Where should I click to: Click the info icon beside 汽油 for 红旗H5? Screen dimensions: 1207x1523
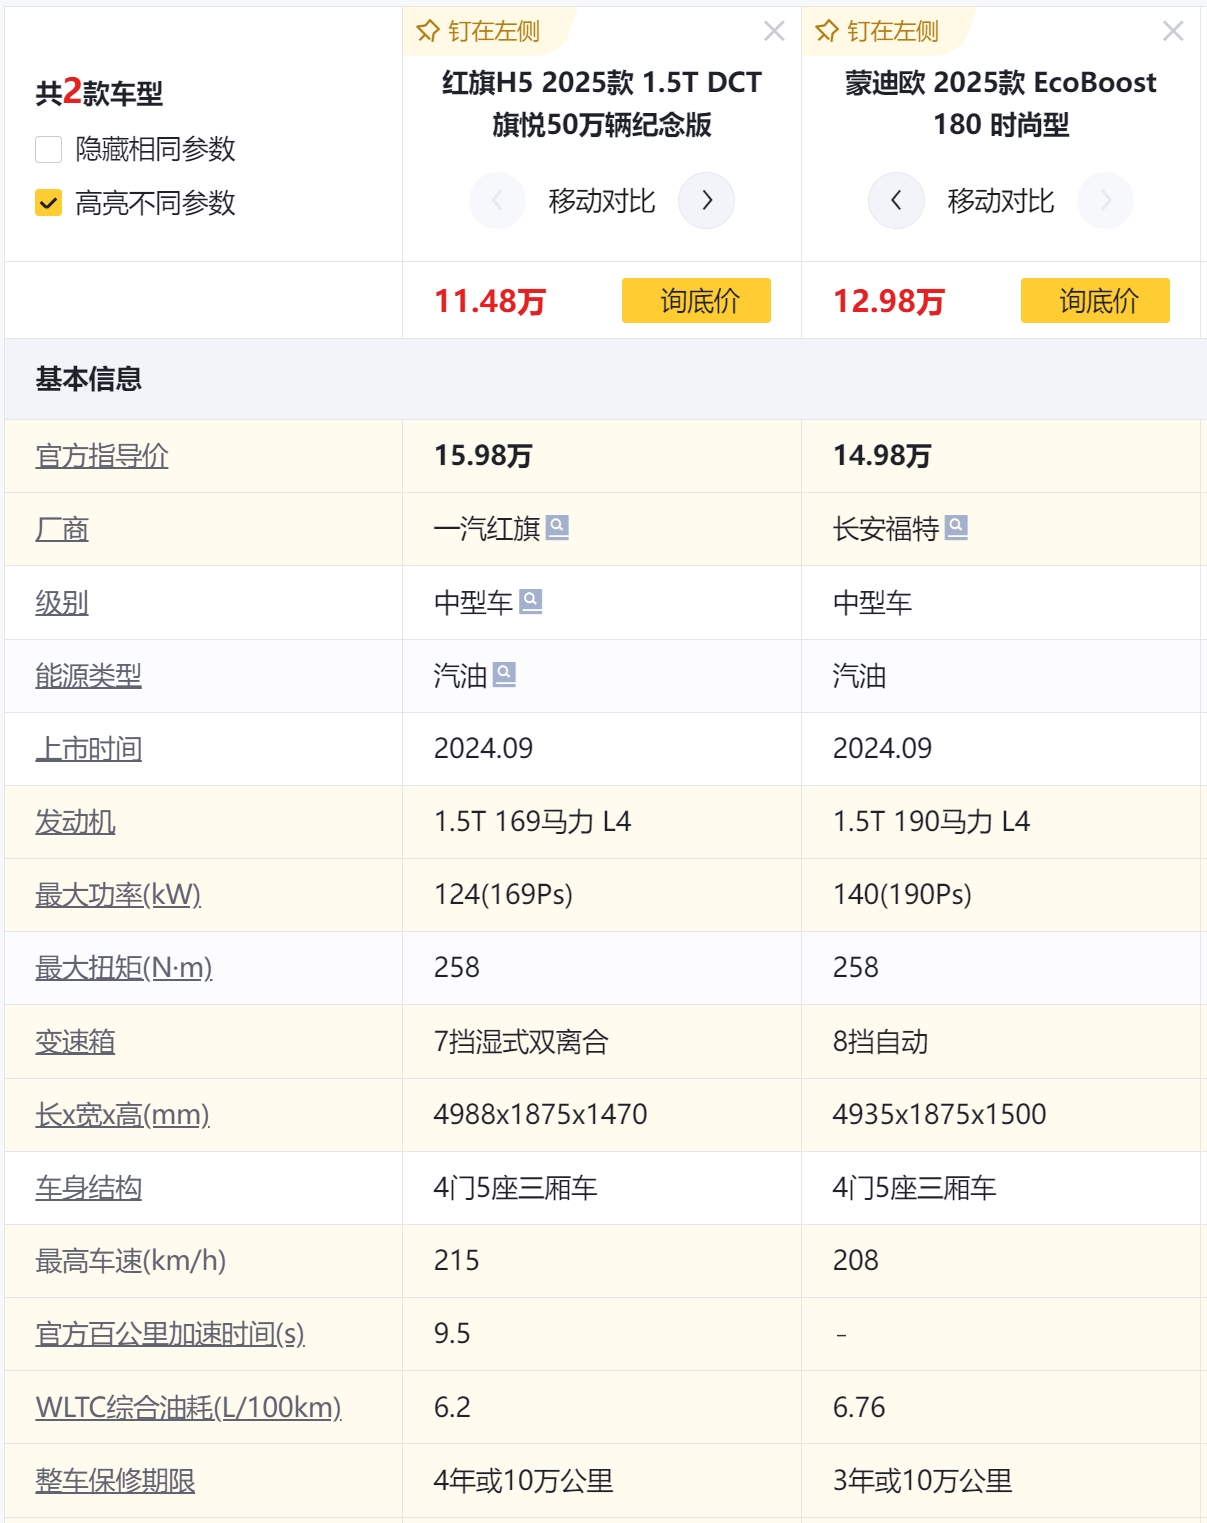point(505,675)
